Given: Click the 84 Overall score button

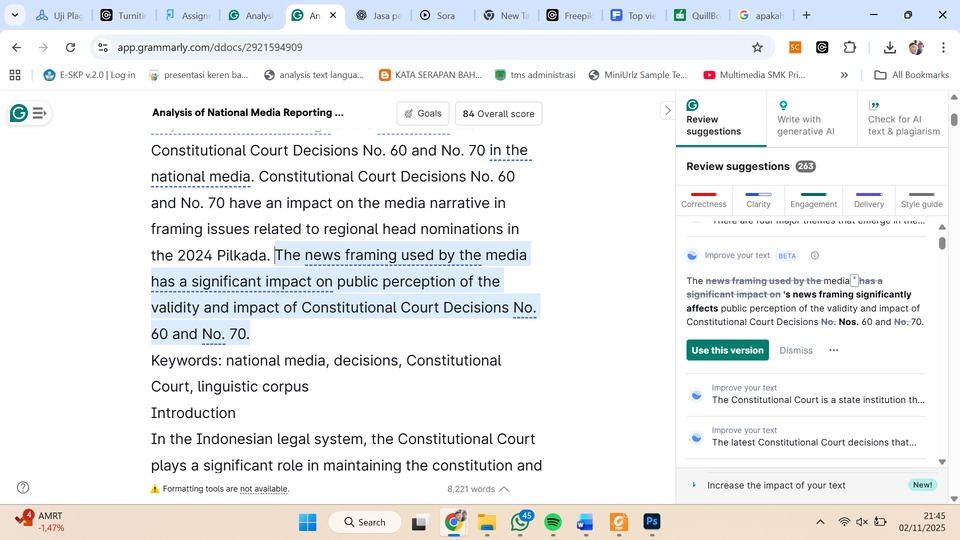Looking at the screenshot, I should click(x=498, y=114).
